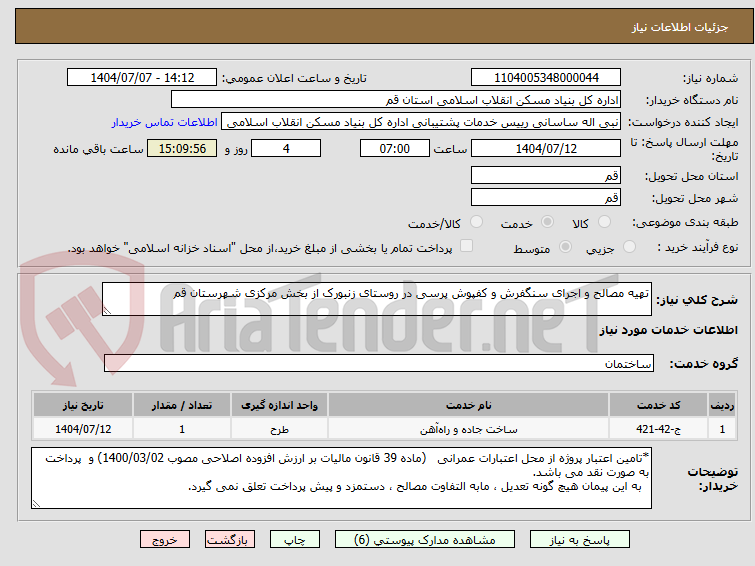
Task: Select the کالا/خدمت radio button
Action: (476, 222)
